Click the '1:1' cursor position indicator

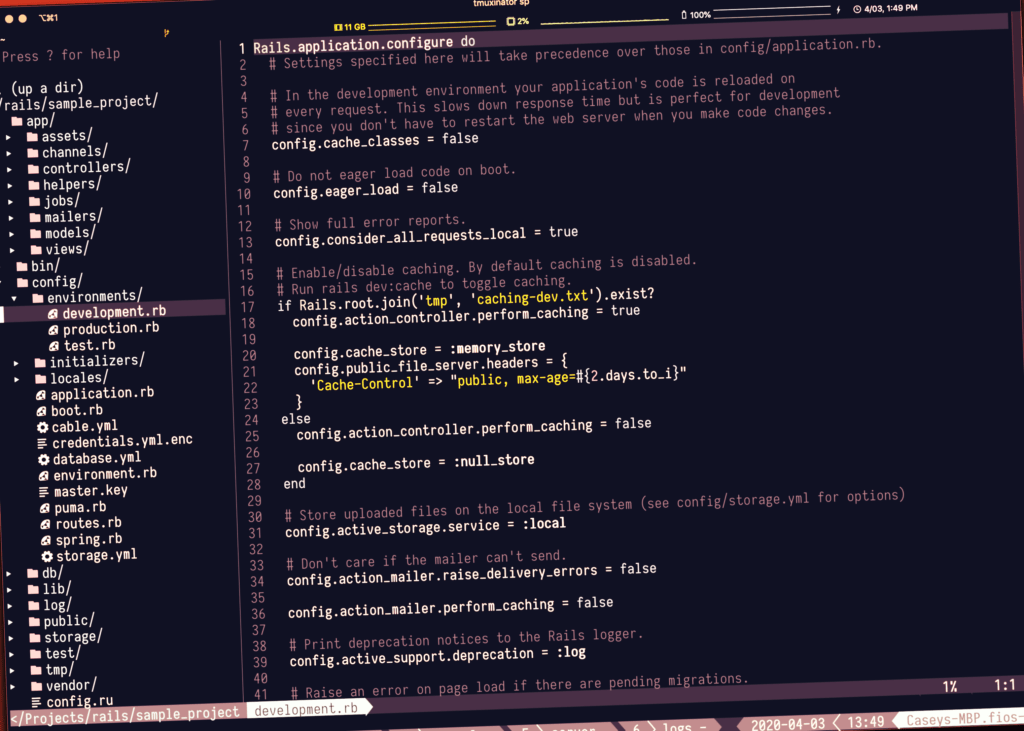(1004, 685)
